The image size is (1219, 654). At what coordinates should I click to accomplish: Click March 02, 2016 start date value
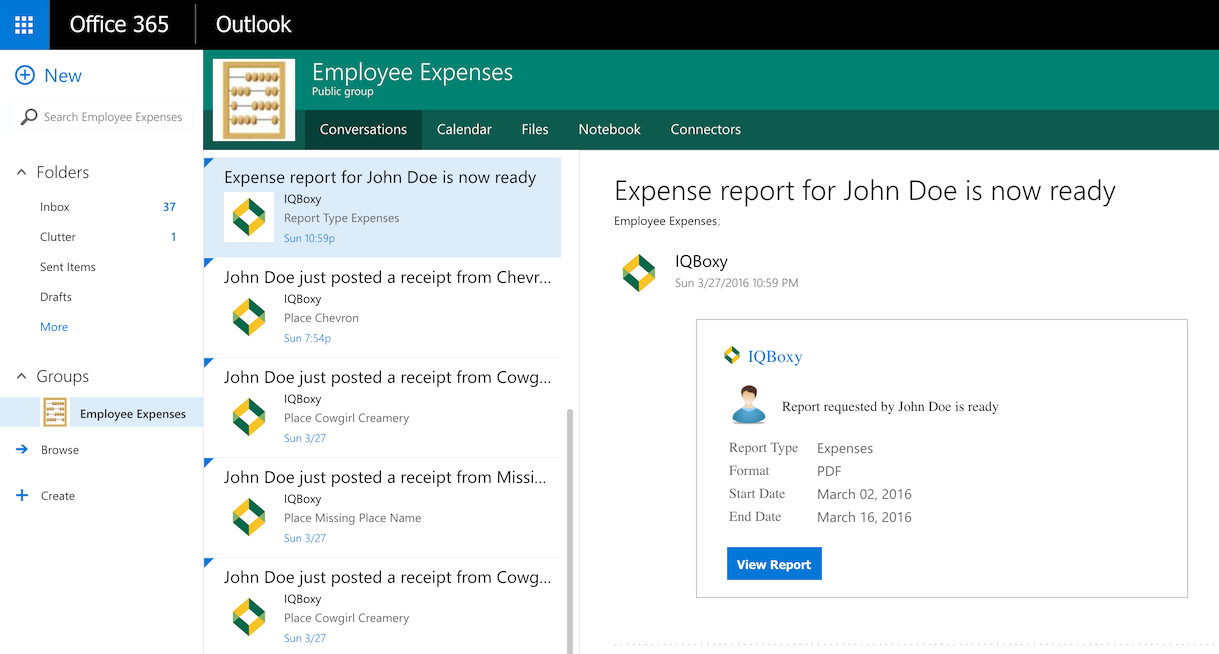864,494
